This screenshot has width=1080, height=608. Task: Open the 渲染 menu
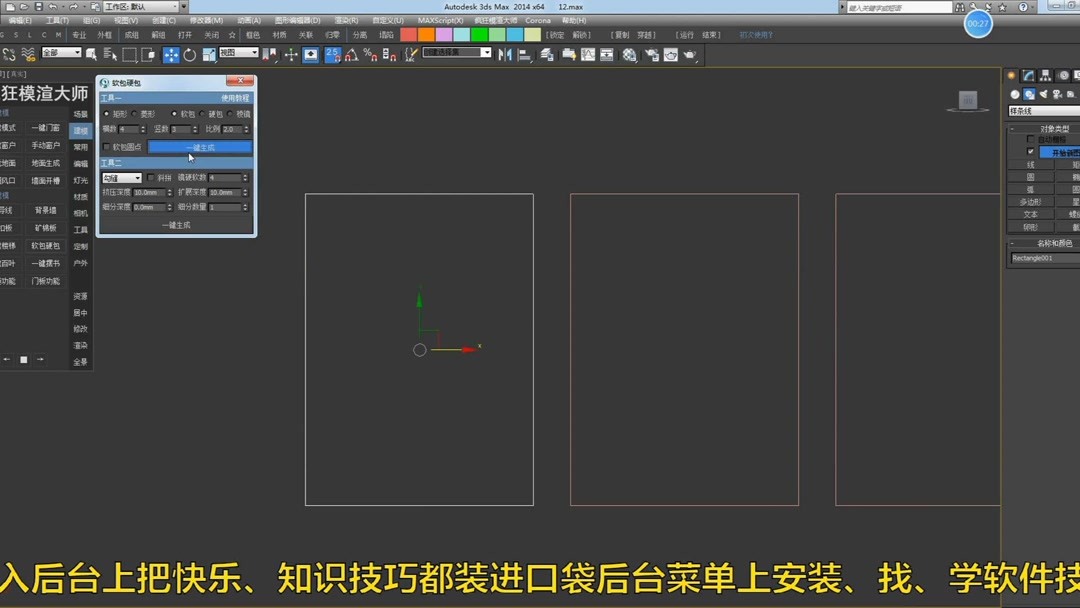click(x=344, y=19)
